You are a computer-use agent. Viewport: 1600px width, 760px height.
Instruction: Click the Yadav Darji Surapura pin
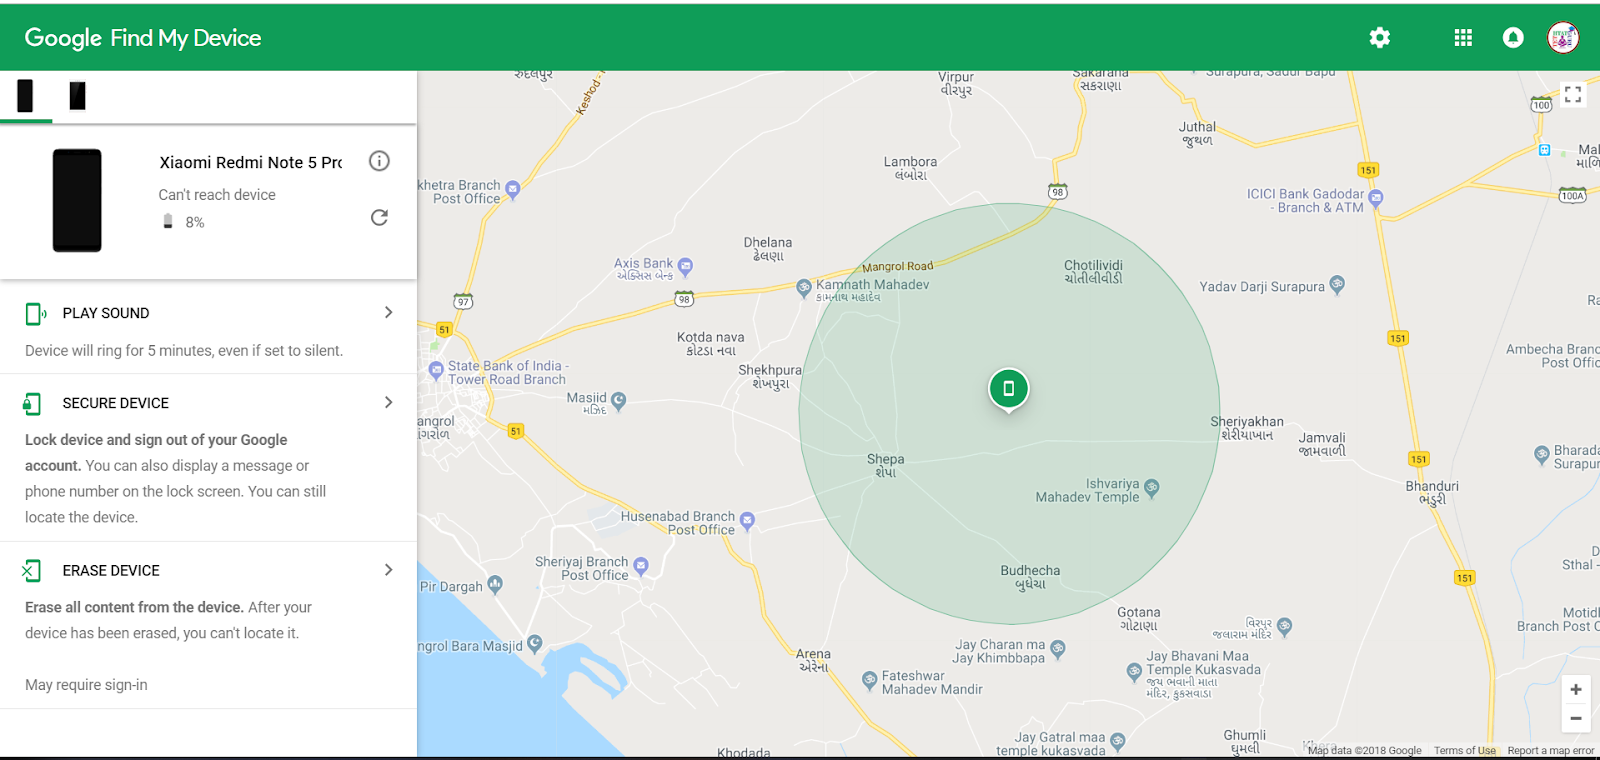pyautogui.click(x=1337, y=284)
